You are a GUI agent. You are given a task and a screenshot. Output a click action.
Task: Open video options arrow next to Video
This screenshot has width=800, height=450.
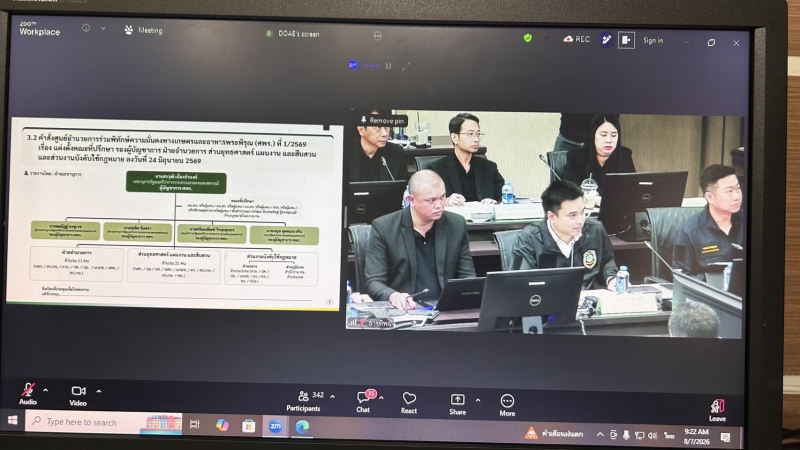coord(99,392)
